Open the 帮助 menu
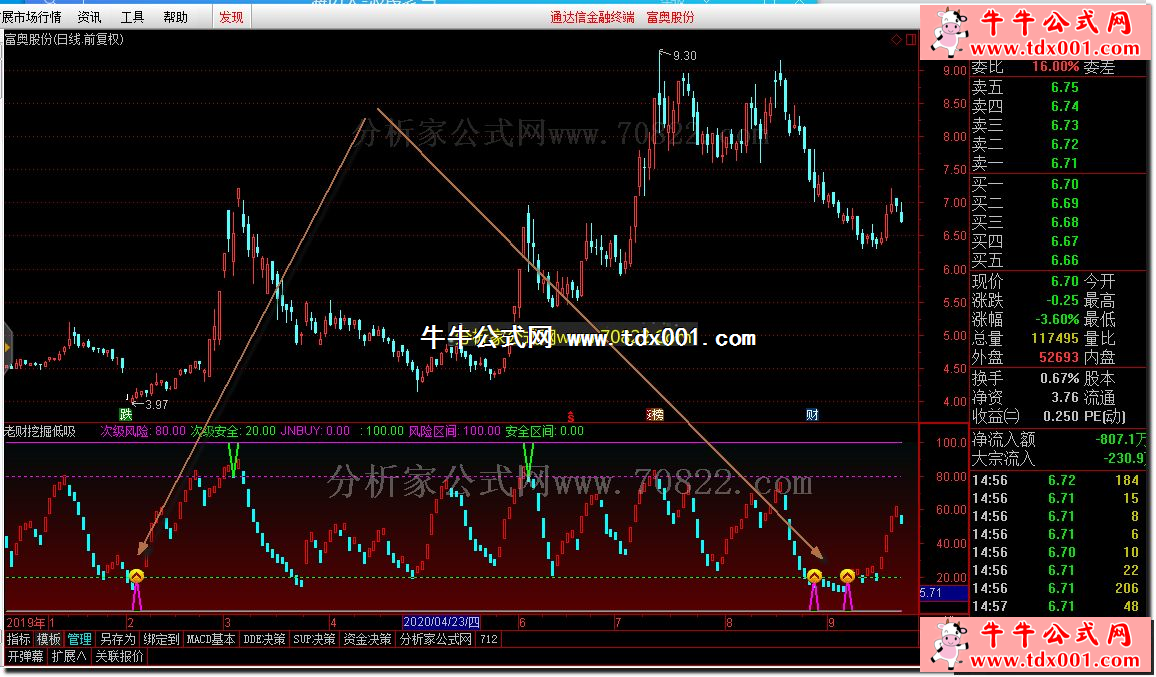 click(x=175, y=16)
